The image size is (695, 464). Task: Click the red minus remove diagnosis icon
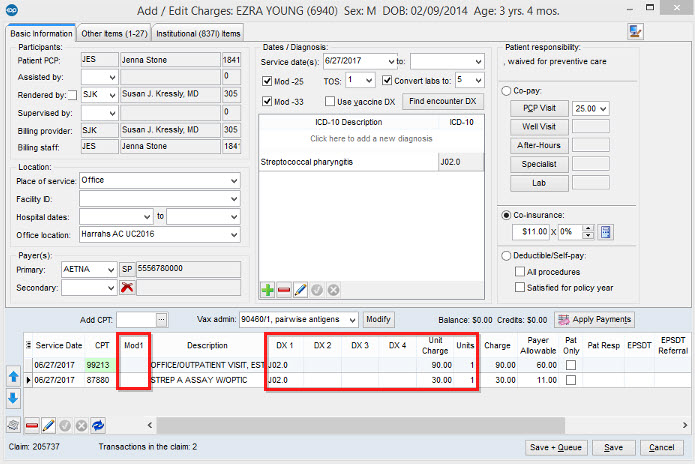284,290
